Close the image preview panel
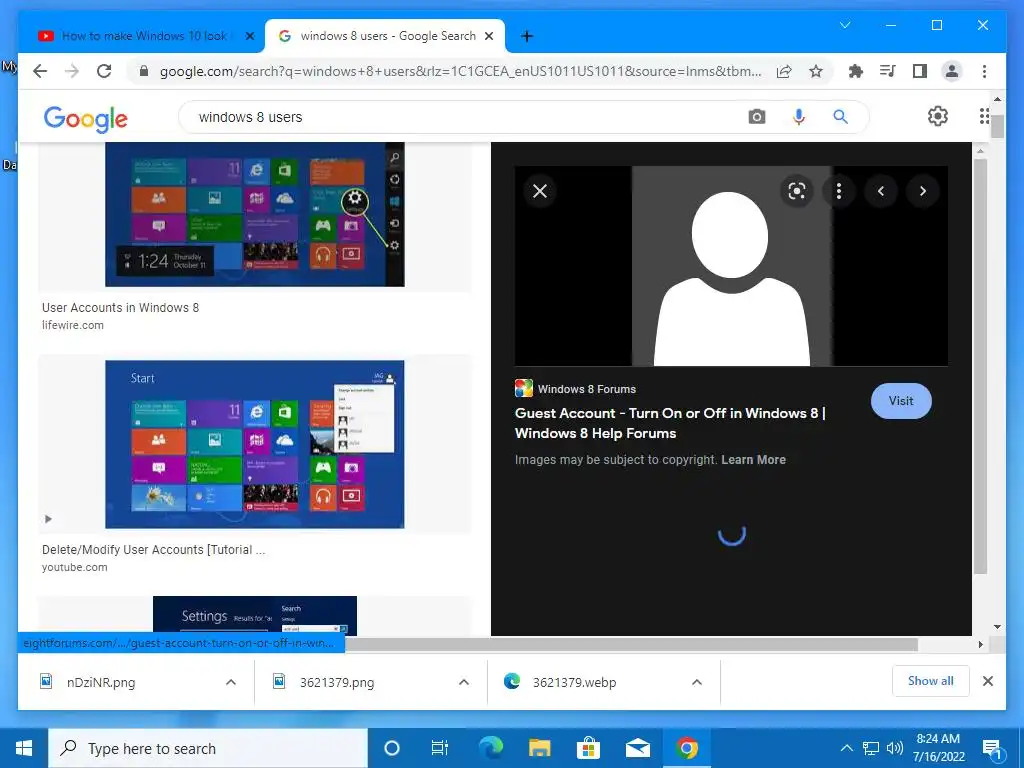Viewport: 1024px width, 768px height. [x=540, y=191]
